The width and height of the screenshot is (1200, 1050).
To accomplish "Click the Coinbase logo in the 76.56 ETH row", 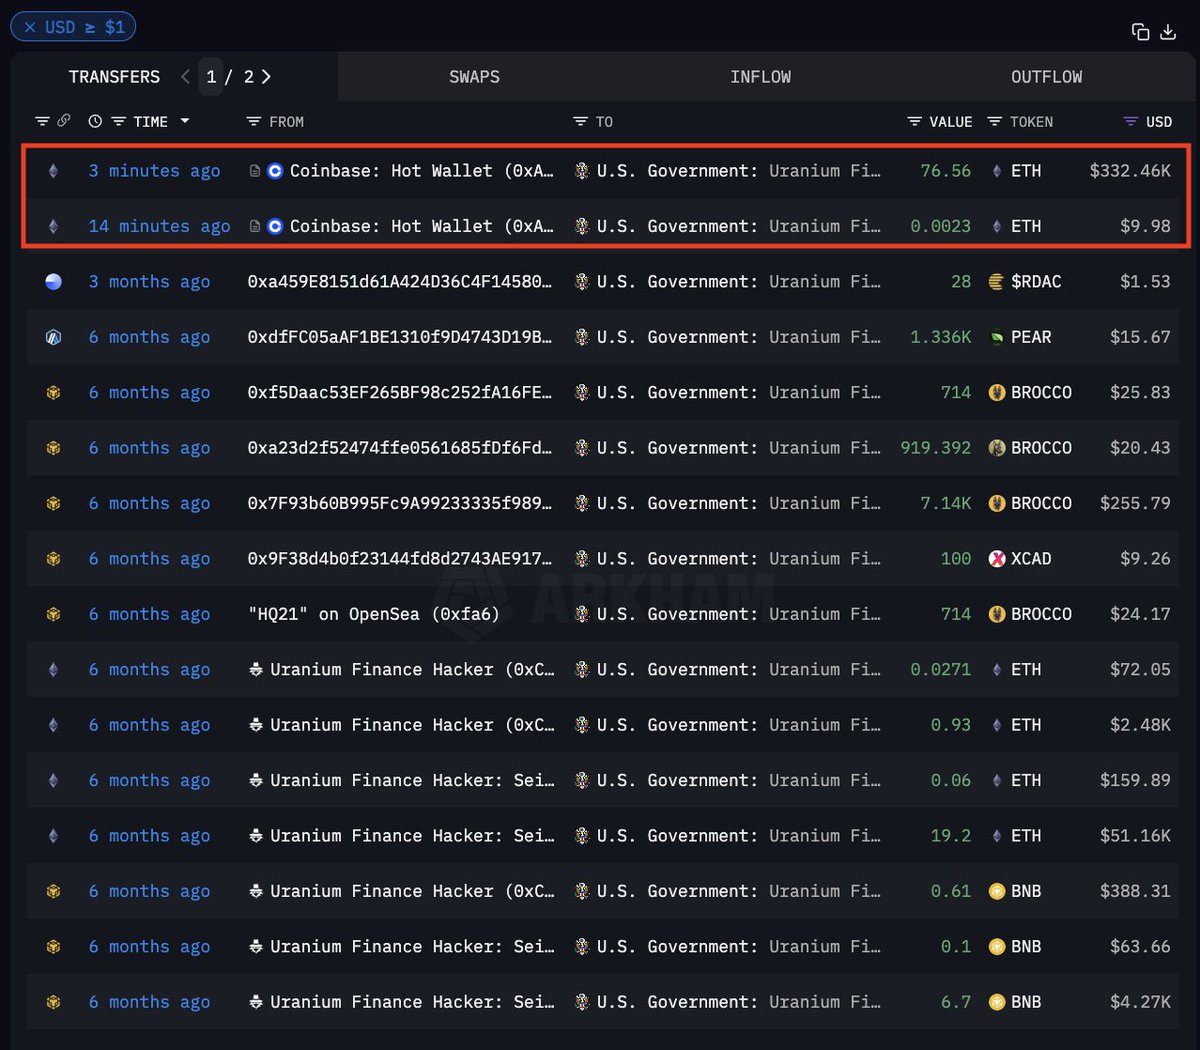I will tap(275, 171).
